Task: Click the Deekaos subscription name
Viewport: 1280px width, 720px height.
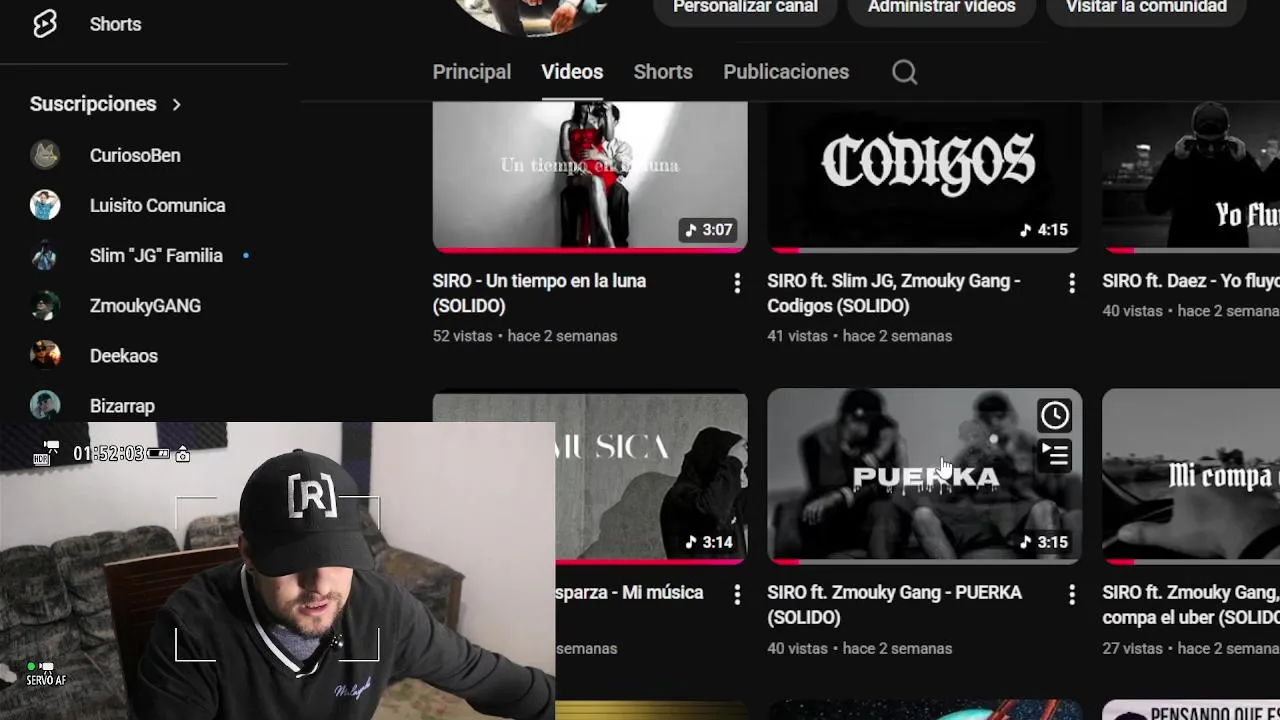Action: 124,355
